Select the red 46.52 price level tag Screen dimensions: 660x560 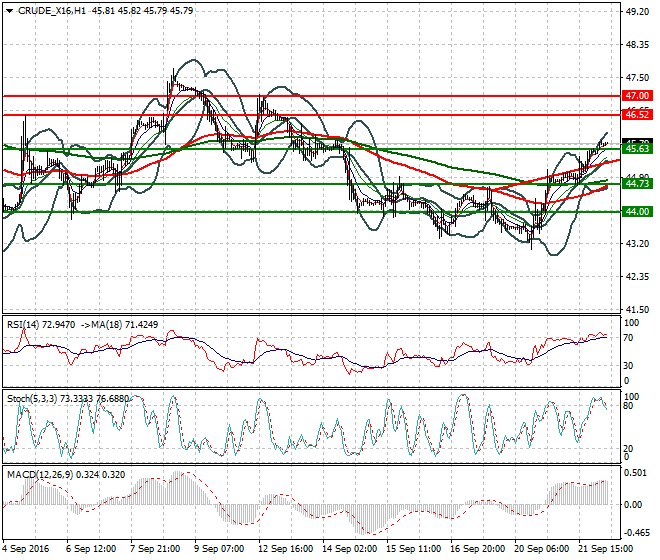point(637,116)
